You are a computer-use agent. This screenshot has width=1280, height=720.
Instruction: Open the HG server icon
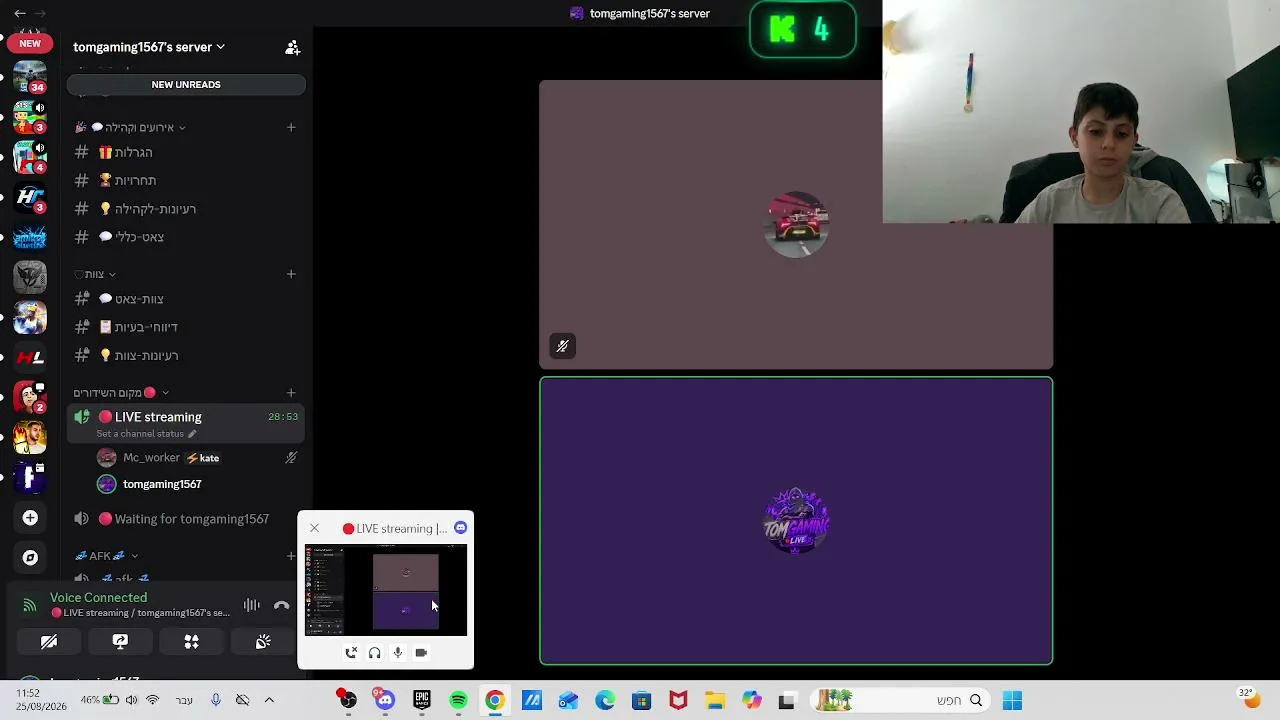[x=30, y=197]
